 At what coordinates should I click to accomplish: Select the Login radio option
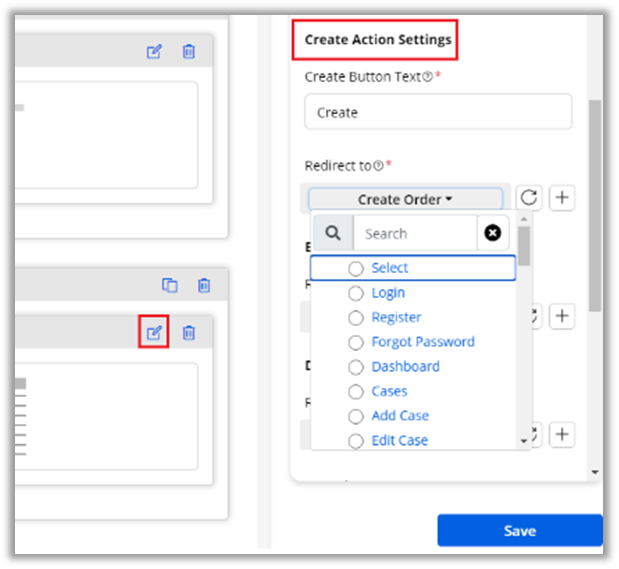point(355,293)
